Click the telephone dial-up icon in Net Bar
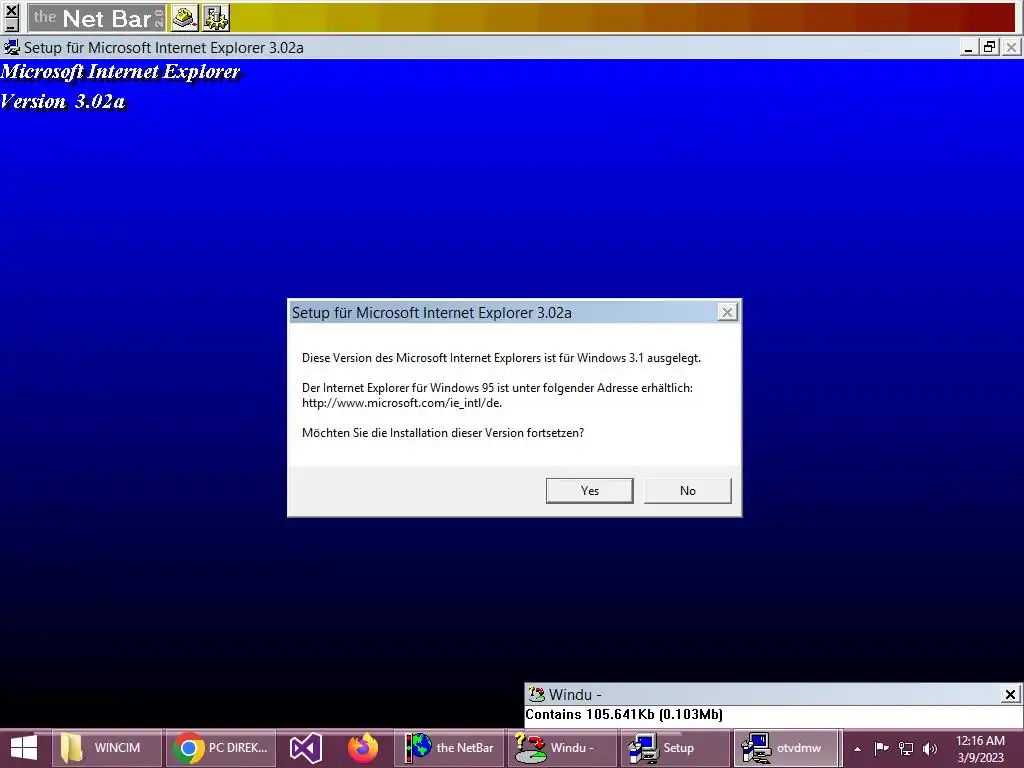The width and height of the screenshot is (1024, 768). 185,18
